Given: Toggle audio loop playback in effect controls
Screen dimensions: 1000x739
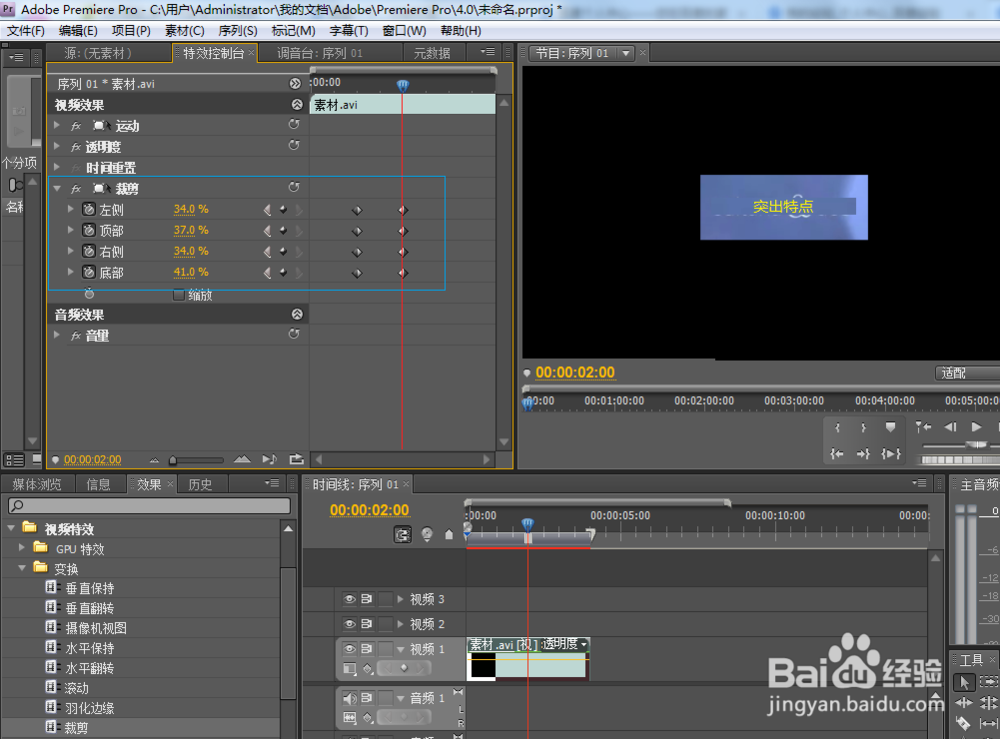Looking at the screenshot, I should point(296,459).
